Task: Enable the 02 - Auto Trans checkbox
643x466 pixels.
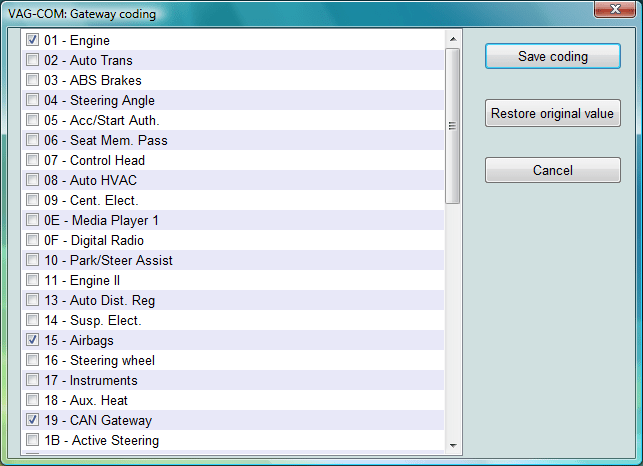Action: coord(32,60)
